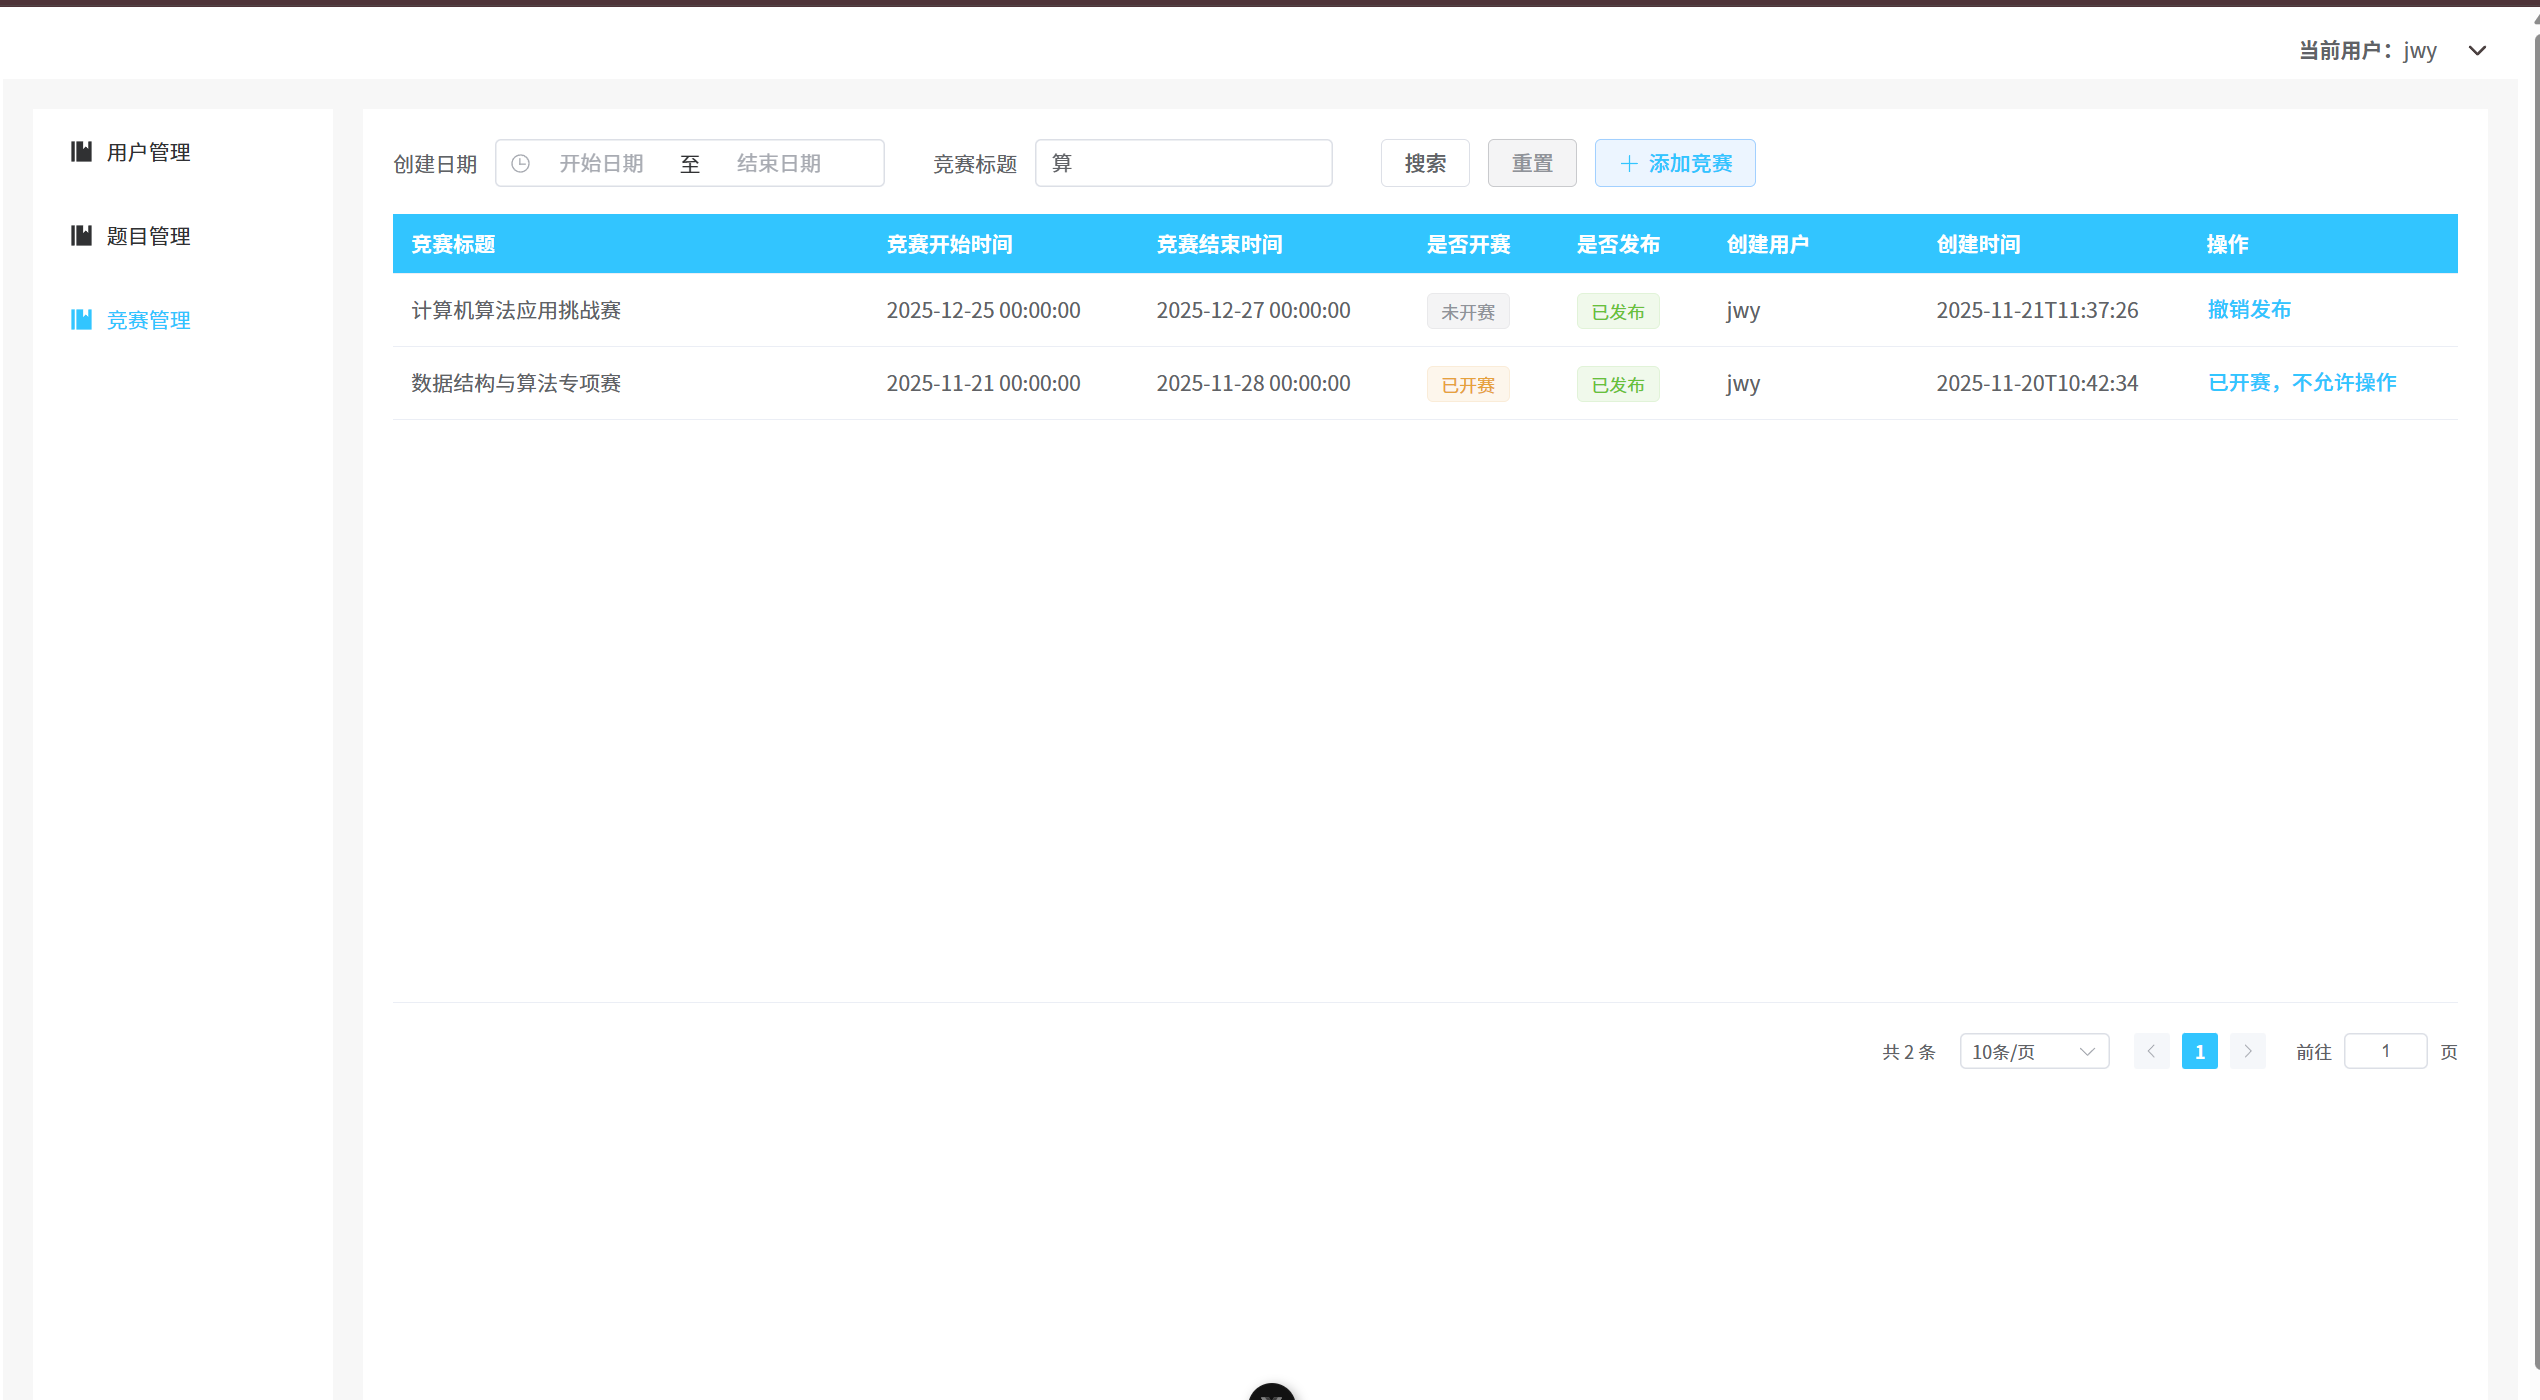The width and height of the screenshot is (2540, 1400).
Task: Go to previous page arrow
Action: 2151,1052
